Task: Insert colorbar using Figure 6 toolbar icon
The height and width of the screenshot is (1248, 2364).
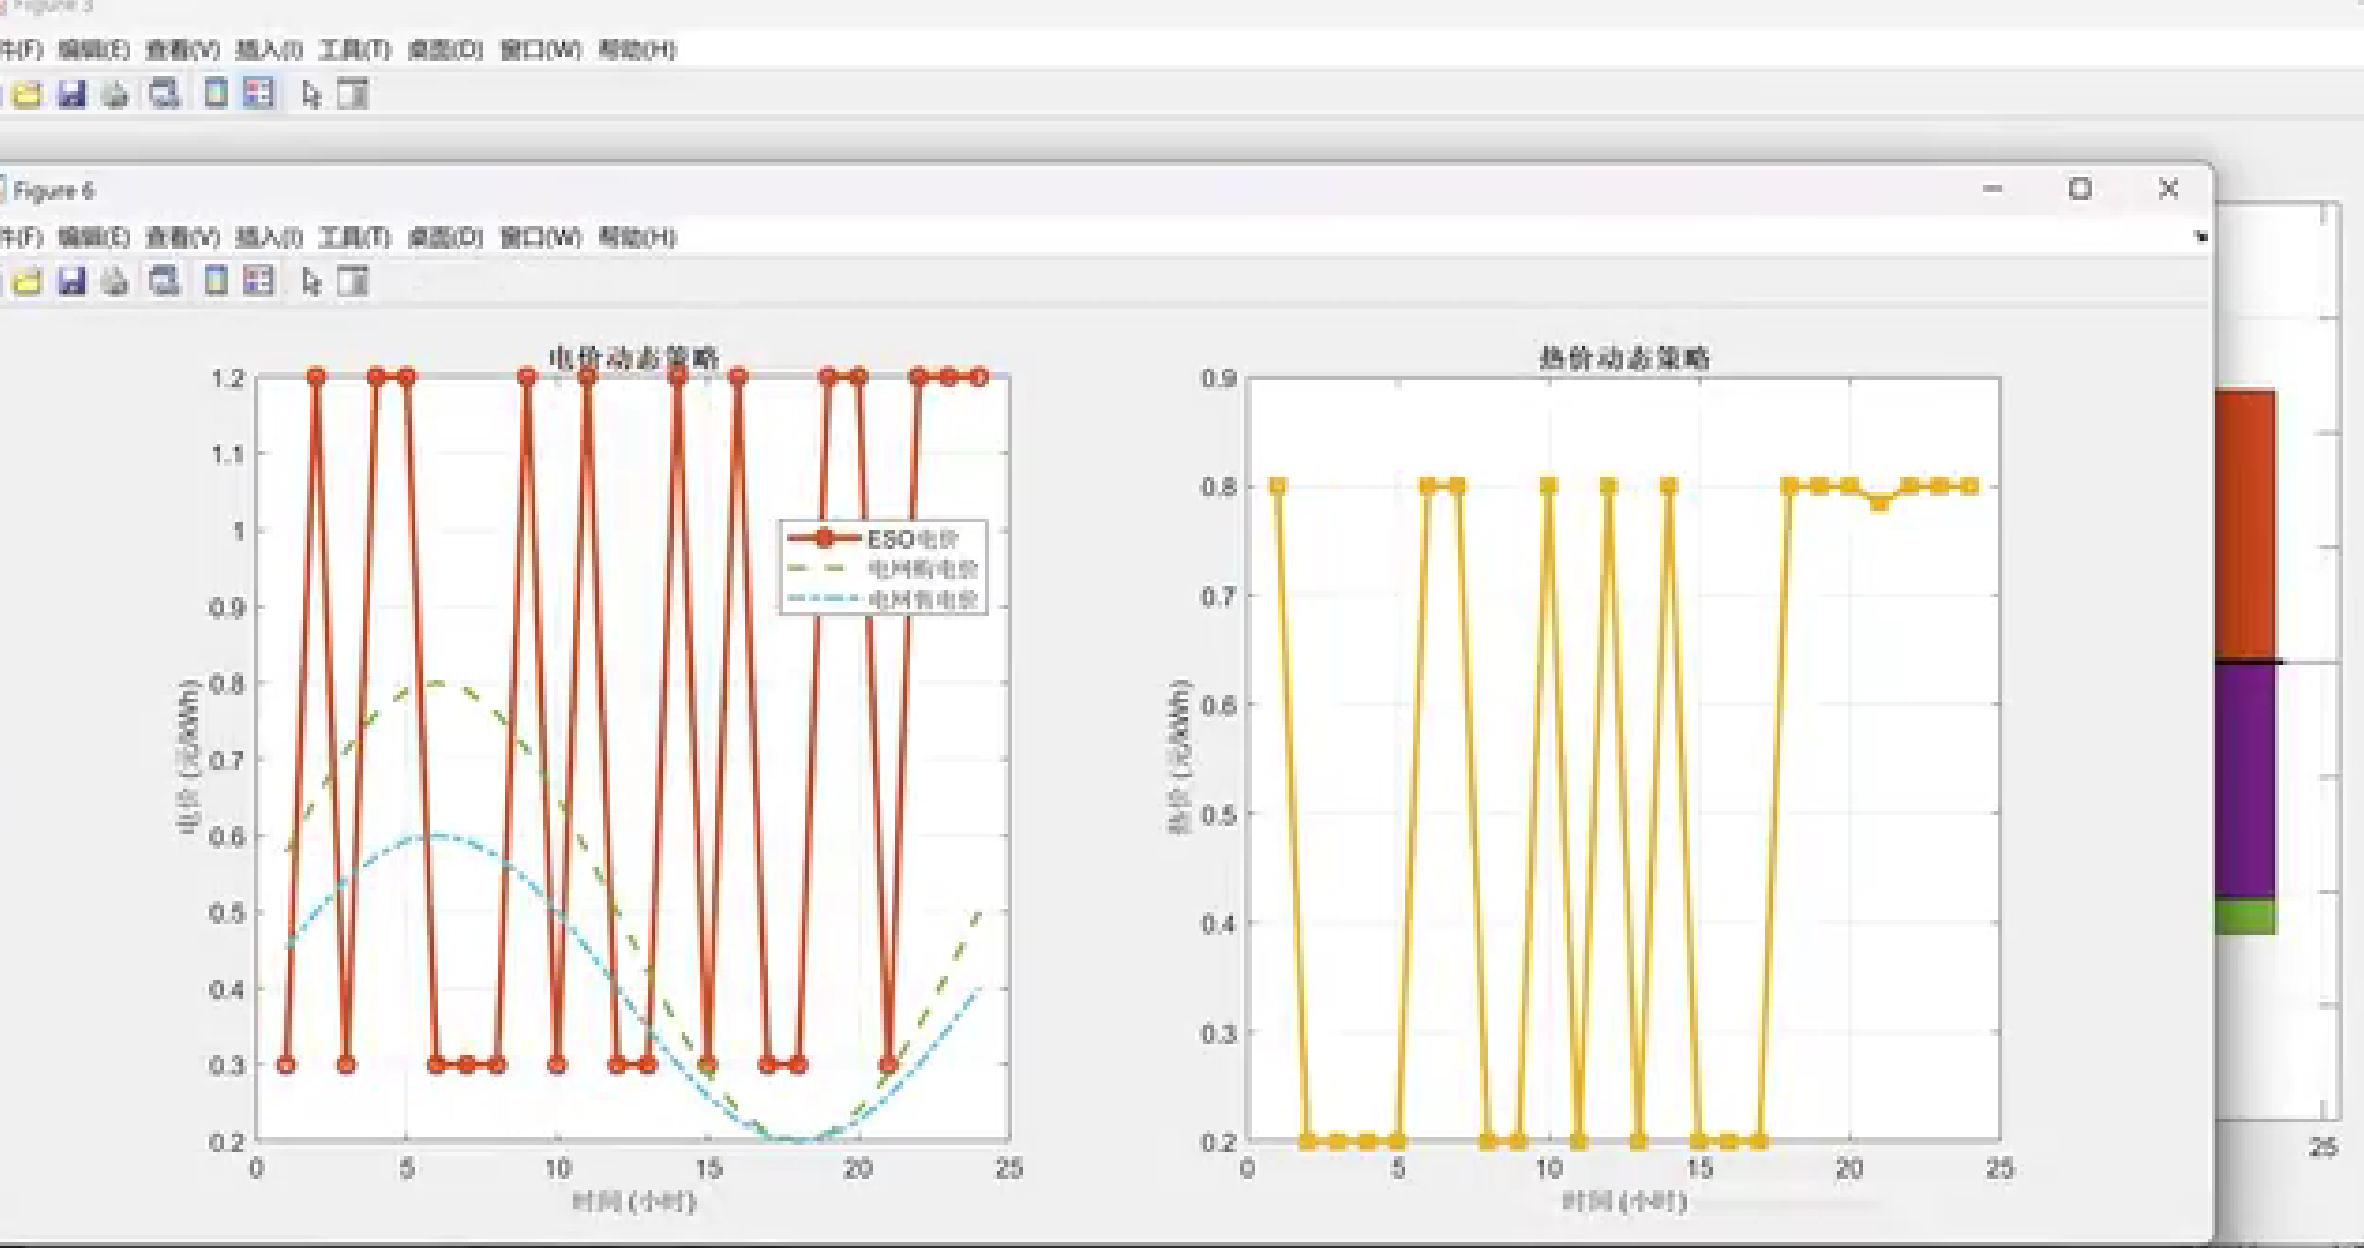Action: pos(215,282)
